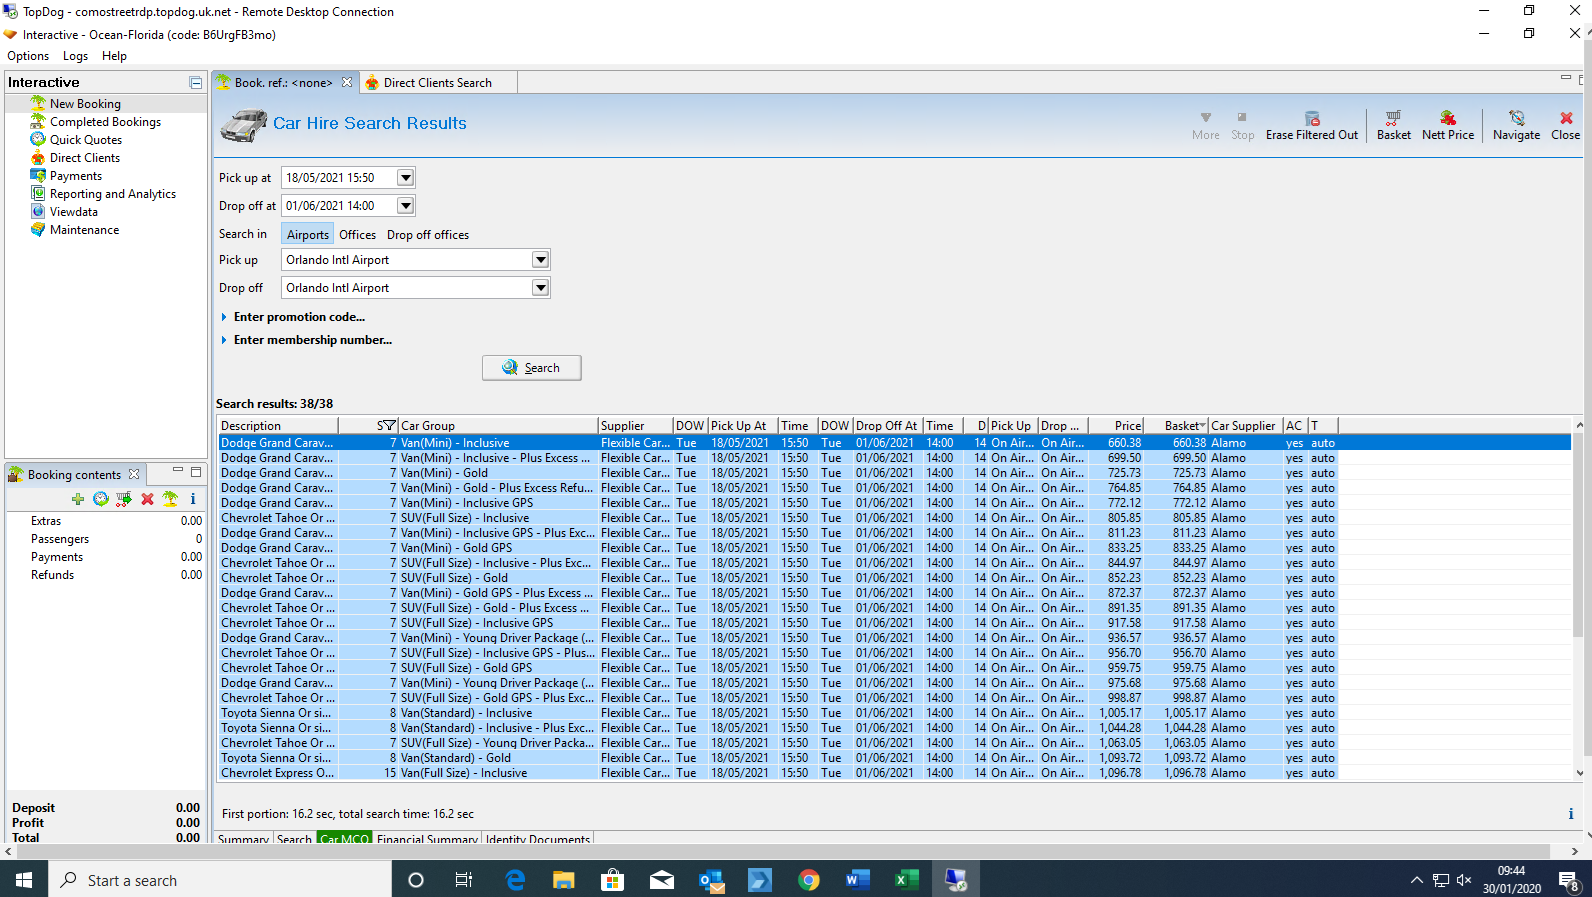Select the Airports search-in option
This screenshot has height=897, width=1592.
coord(307,235)
